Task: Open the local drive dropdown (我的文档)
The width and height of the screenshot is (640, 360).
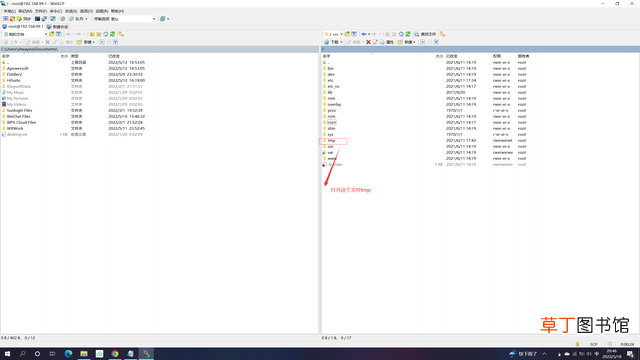Action: point(25,34)
